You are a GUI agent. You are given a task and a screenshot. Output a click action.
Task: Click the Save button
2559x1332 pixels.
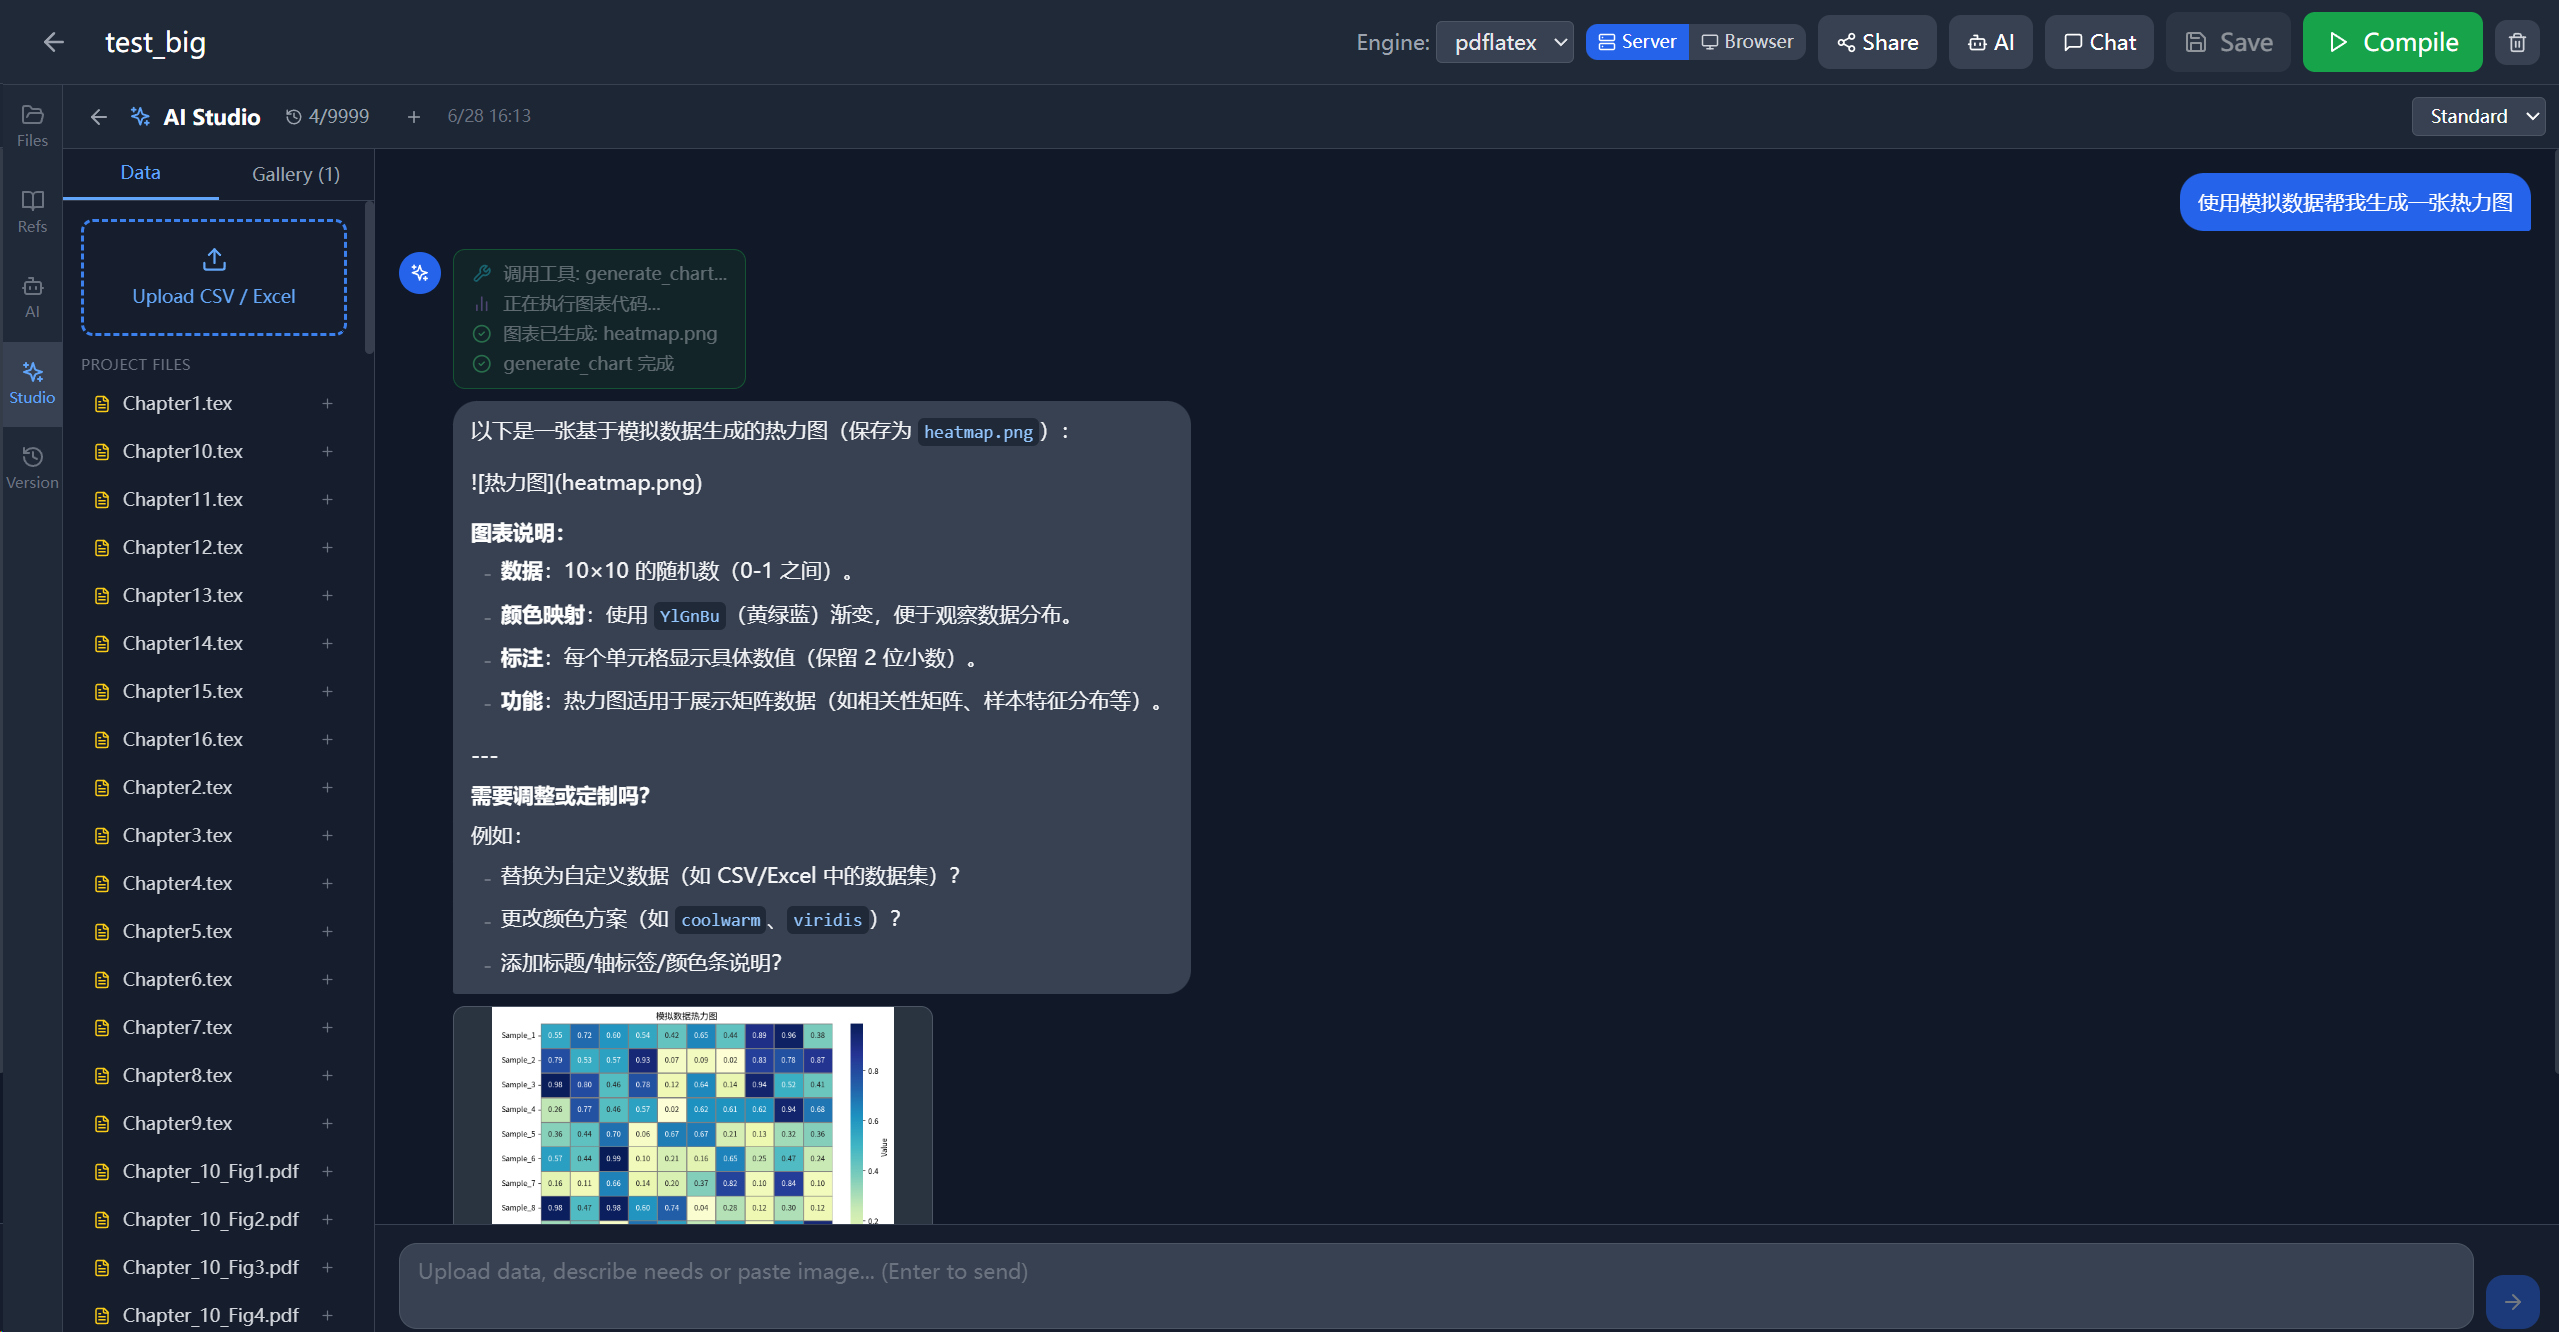pos(2228,42)
